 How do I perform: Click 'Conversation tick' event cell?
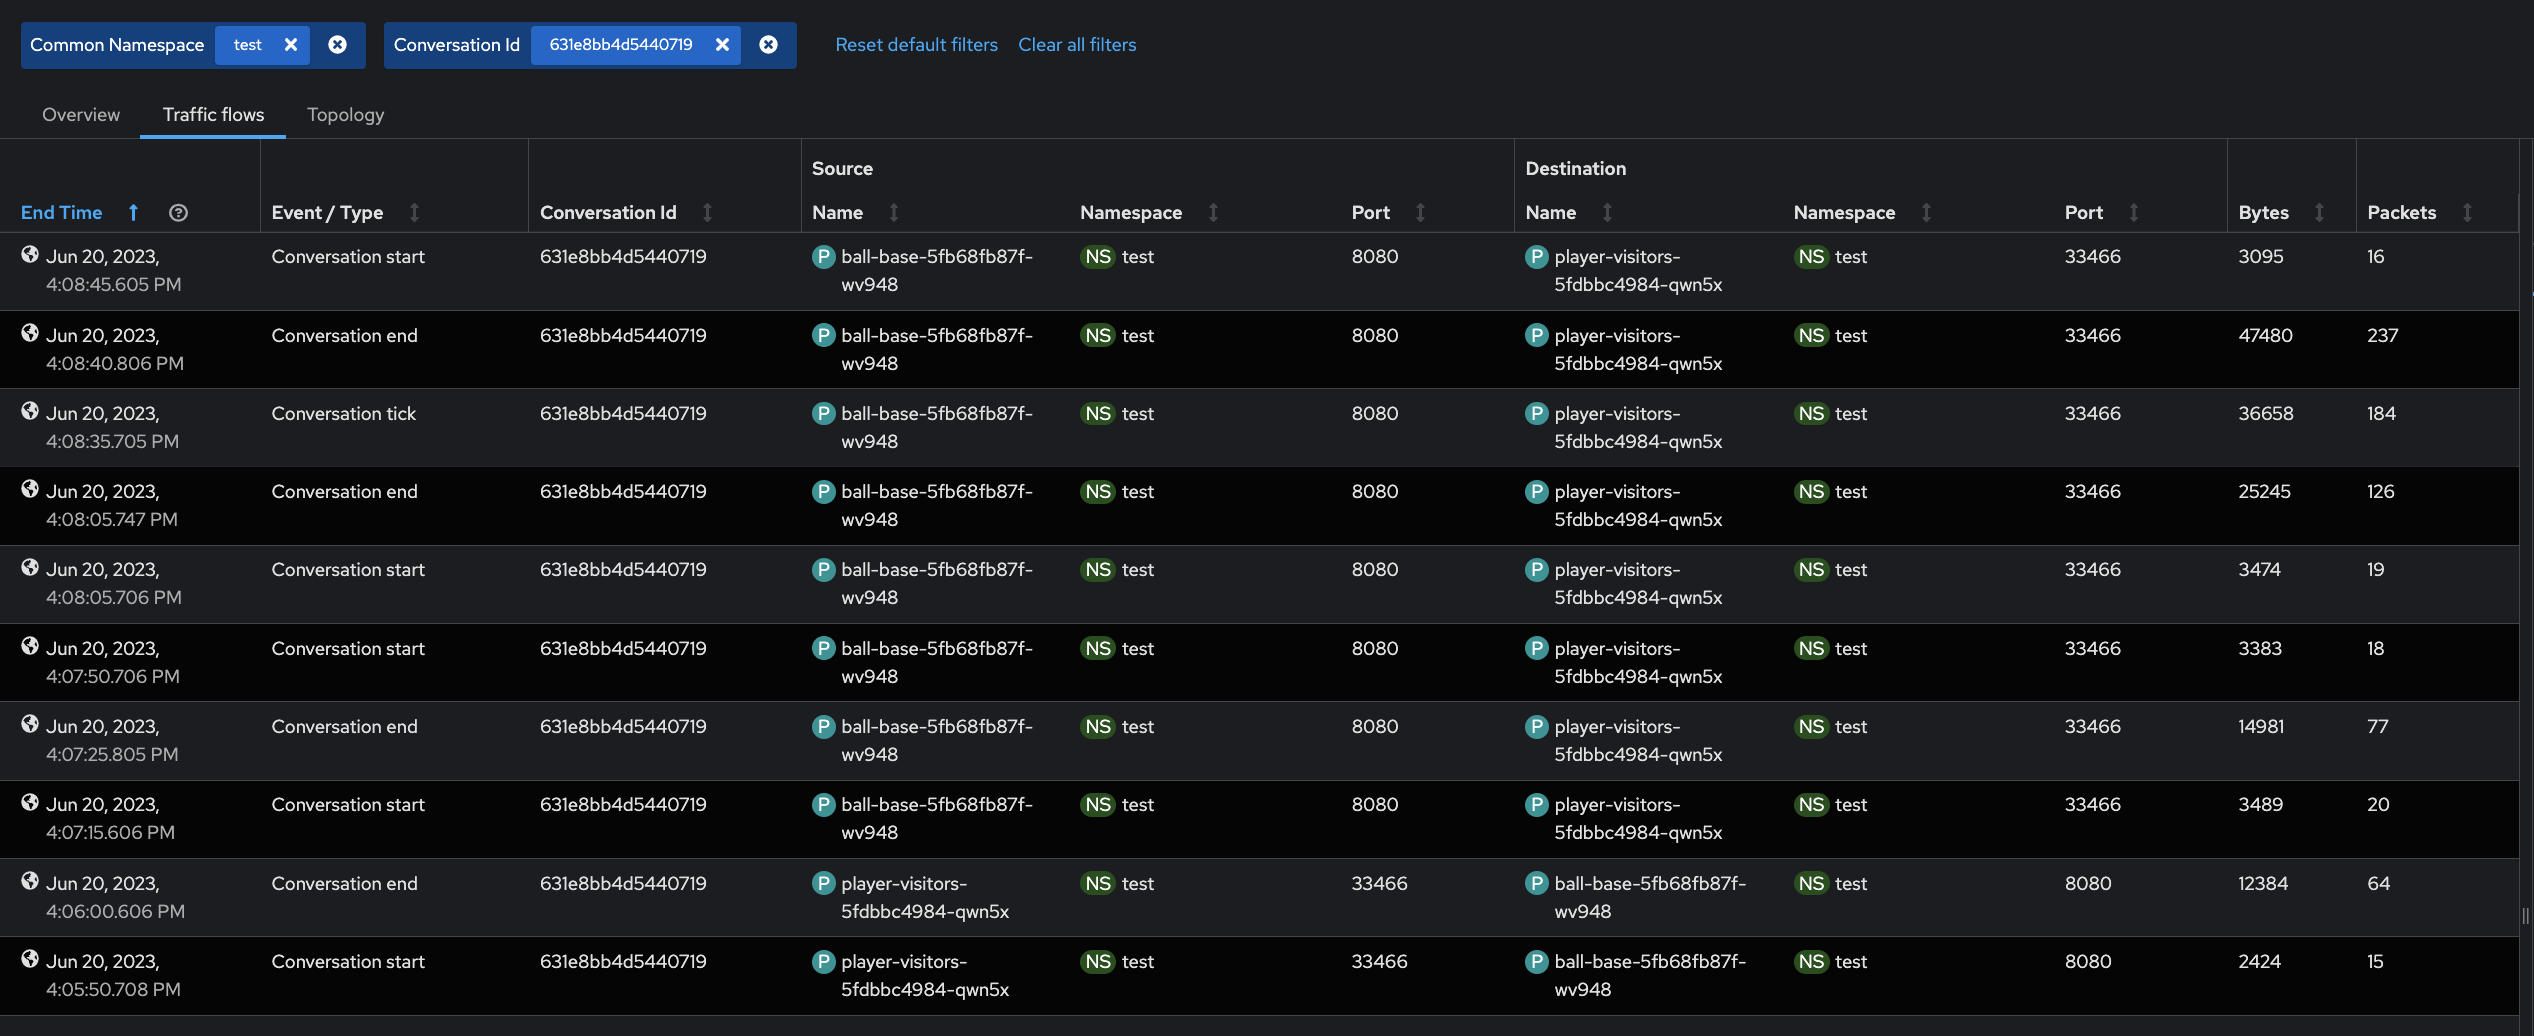tap(344, 414)
